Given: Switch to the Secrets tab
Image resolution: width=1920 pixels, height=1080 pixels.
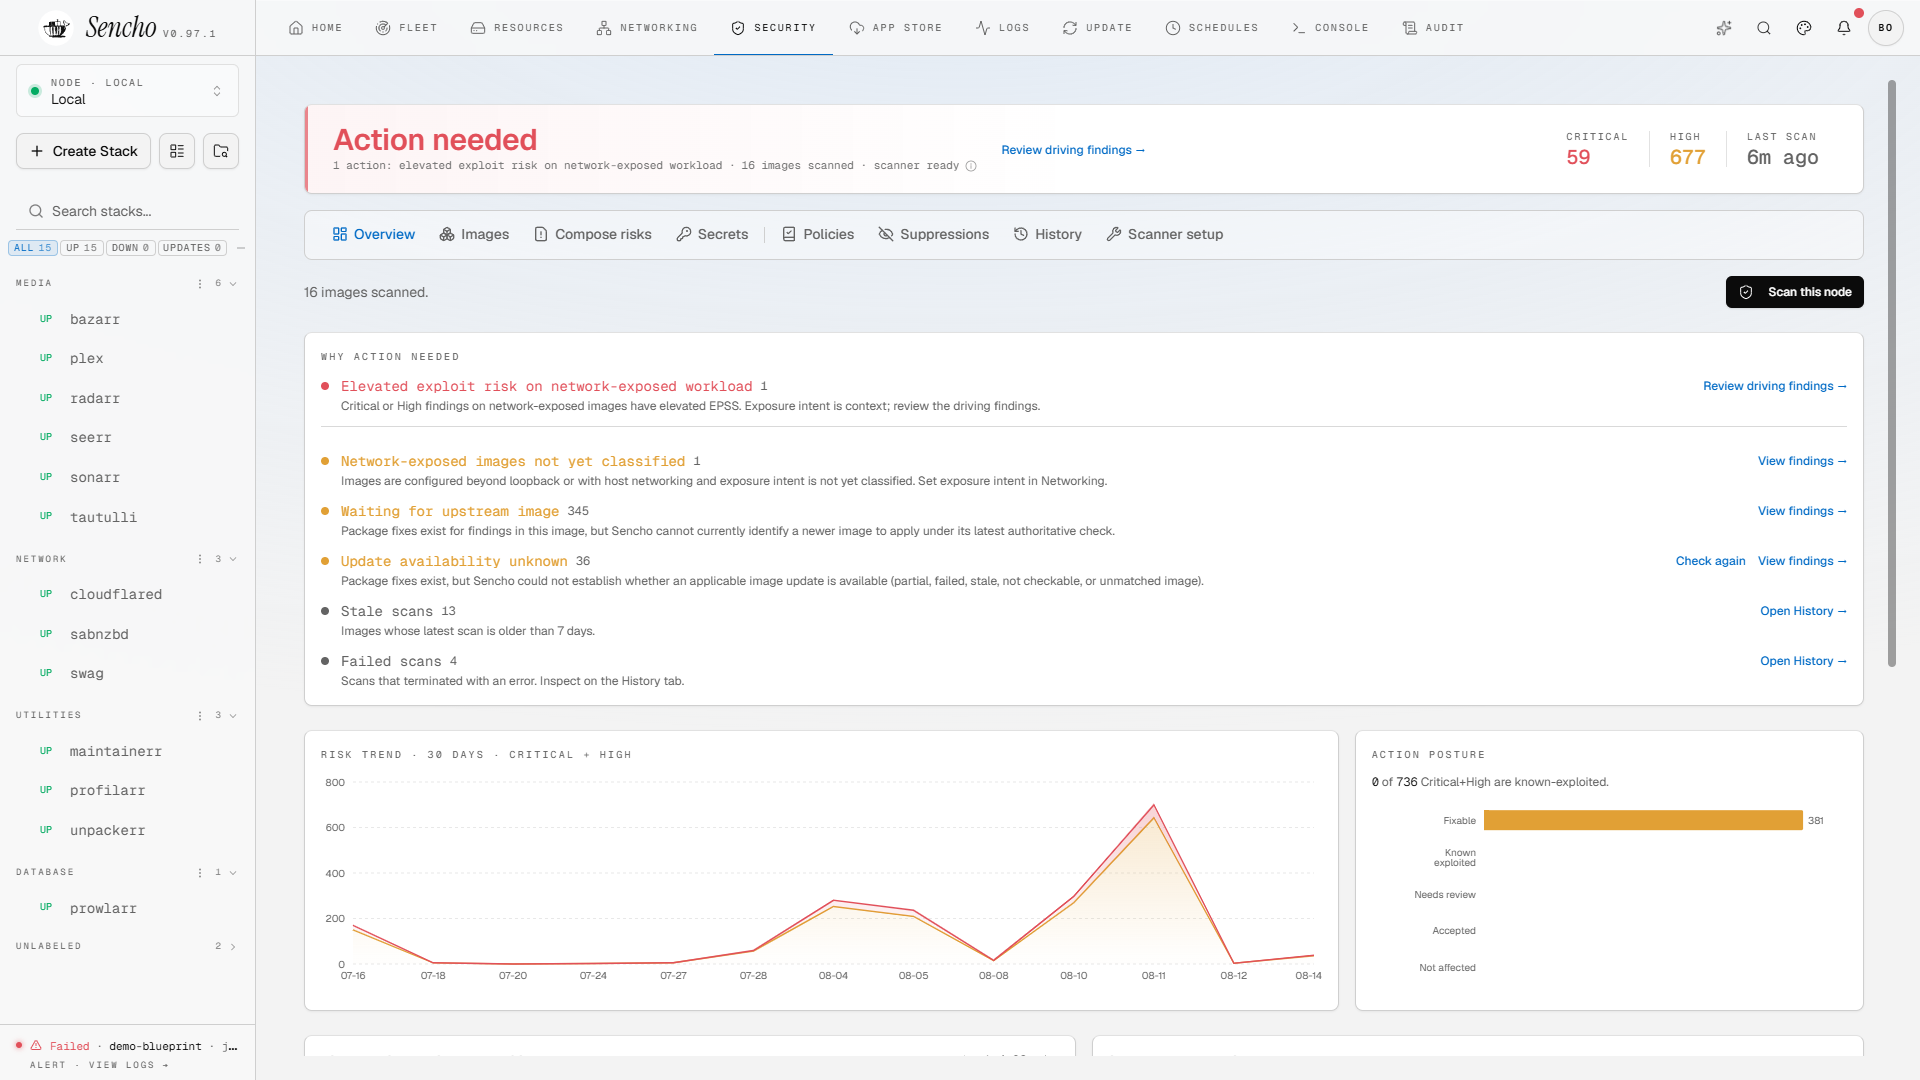Looking at the screenshot, I should pyautogui.click(x=712, y=235).
